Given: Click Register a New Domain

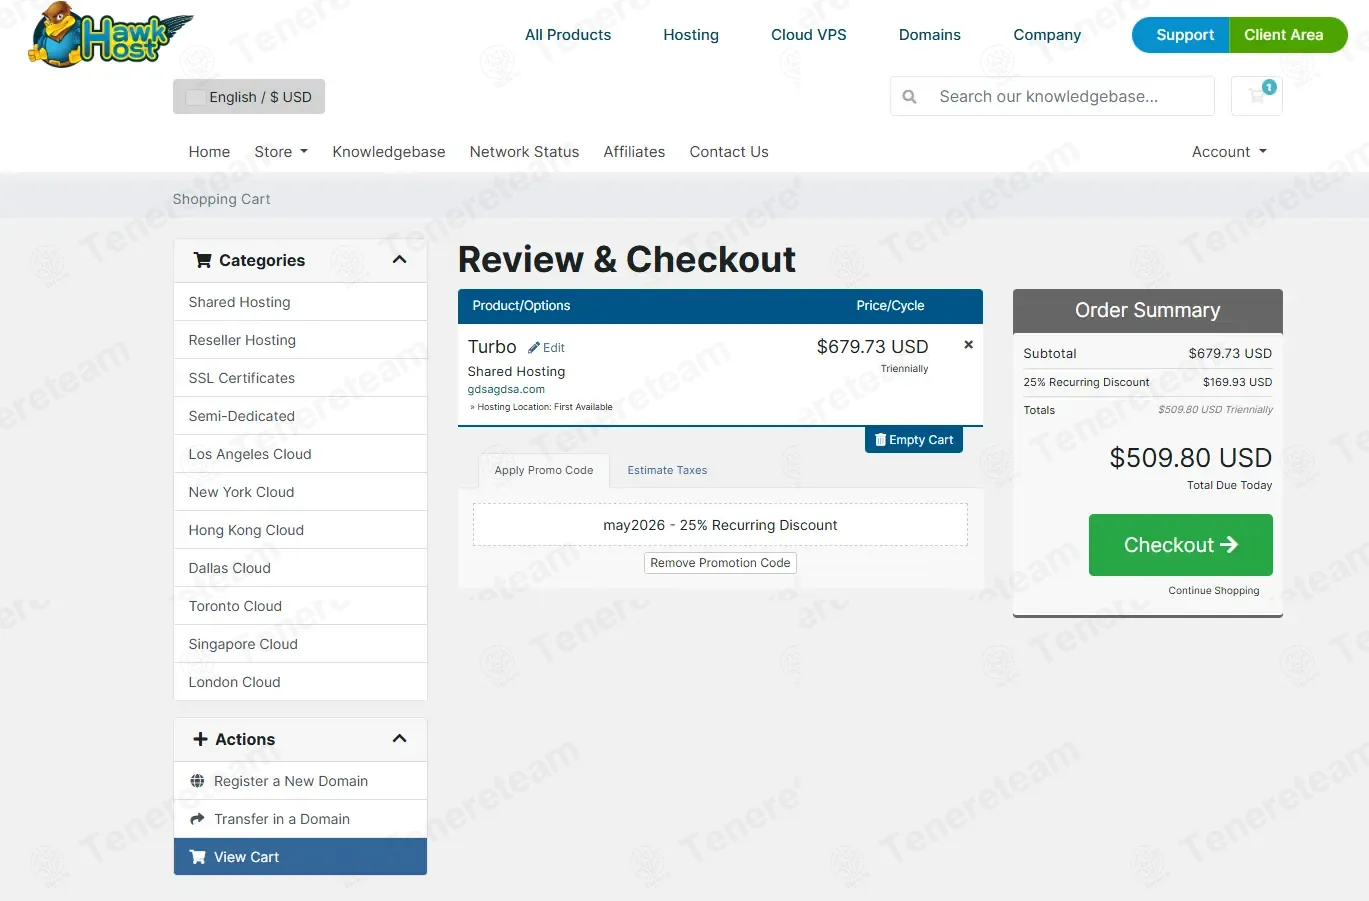Looking at the screenshot, I should [300, 781].
